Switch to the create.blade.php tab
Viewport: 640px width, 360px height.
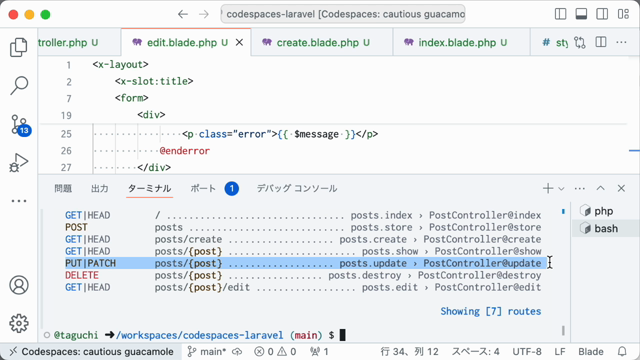point(317,42)
